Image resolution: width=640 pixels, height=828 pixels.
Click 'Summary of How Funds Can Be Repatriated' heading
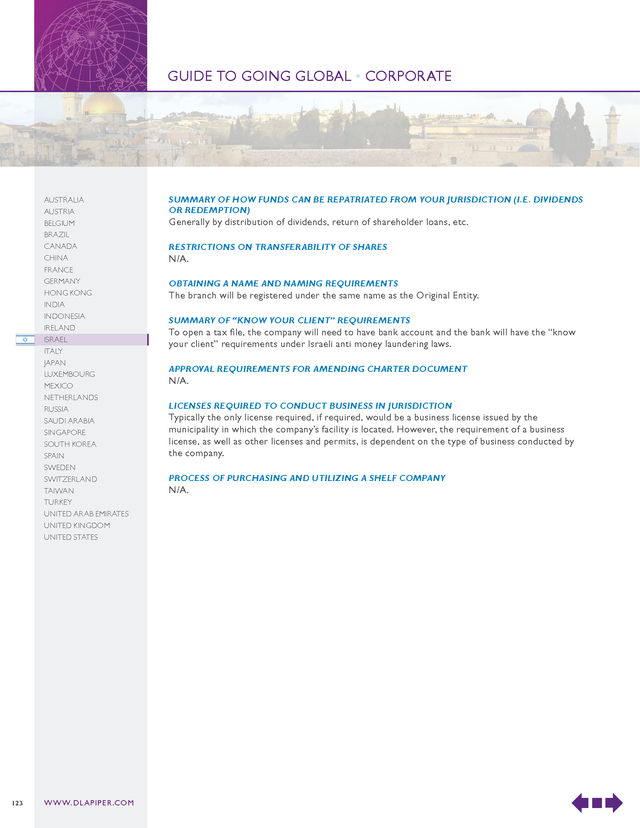(375, 204)
